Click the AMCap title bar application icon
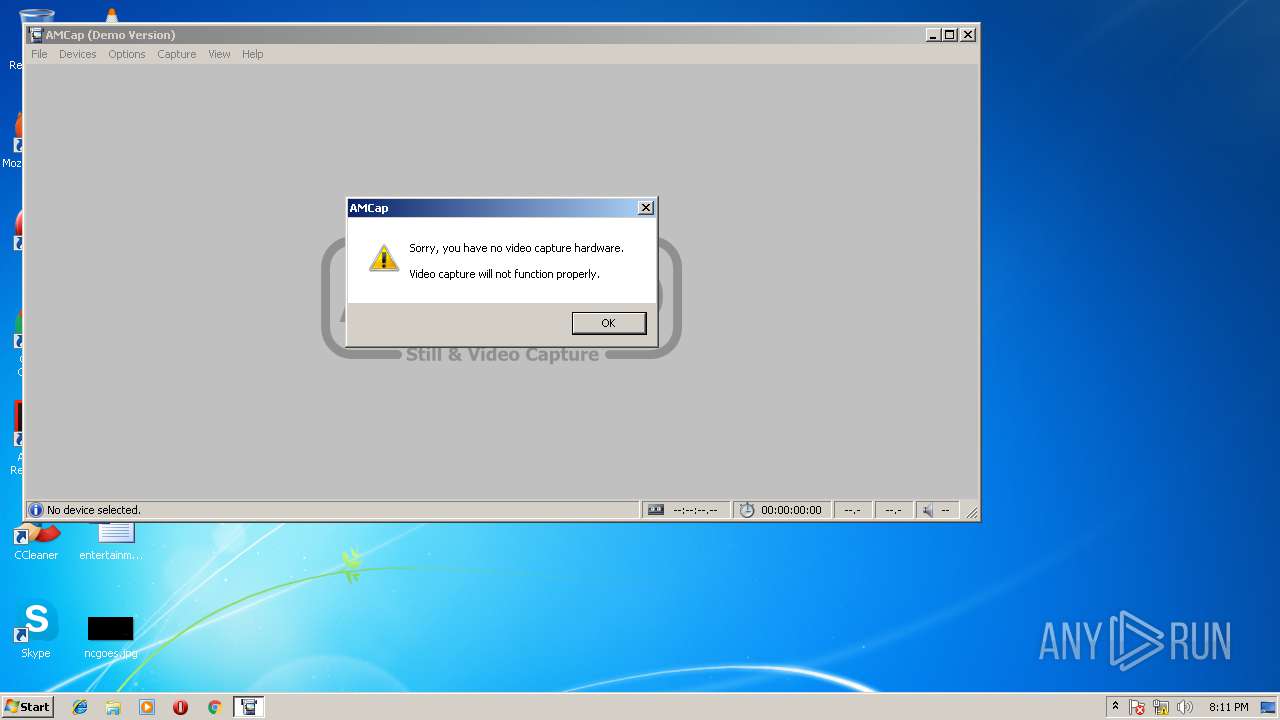Image resolution: width=1280 pixels, height=720 pixels. point(36,35)
